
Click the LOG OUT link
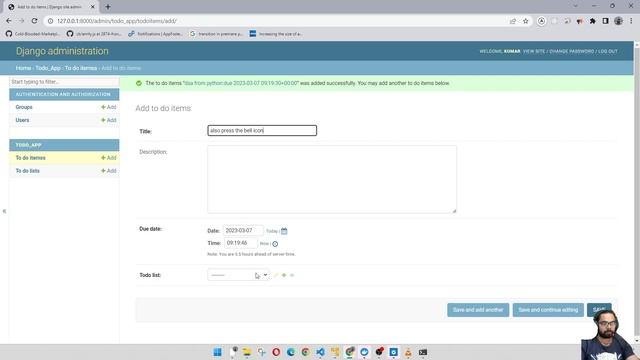[608, 51]
